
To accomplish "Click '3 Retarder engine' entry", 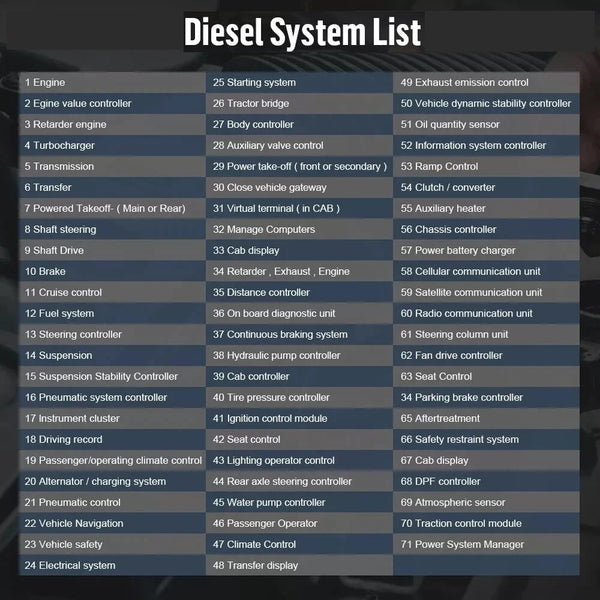I will pyautogui.click(x=112, y=124).
